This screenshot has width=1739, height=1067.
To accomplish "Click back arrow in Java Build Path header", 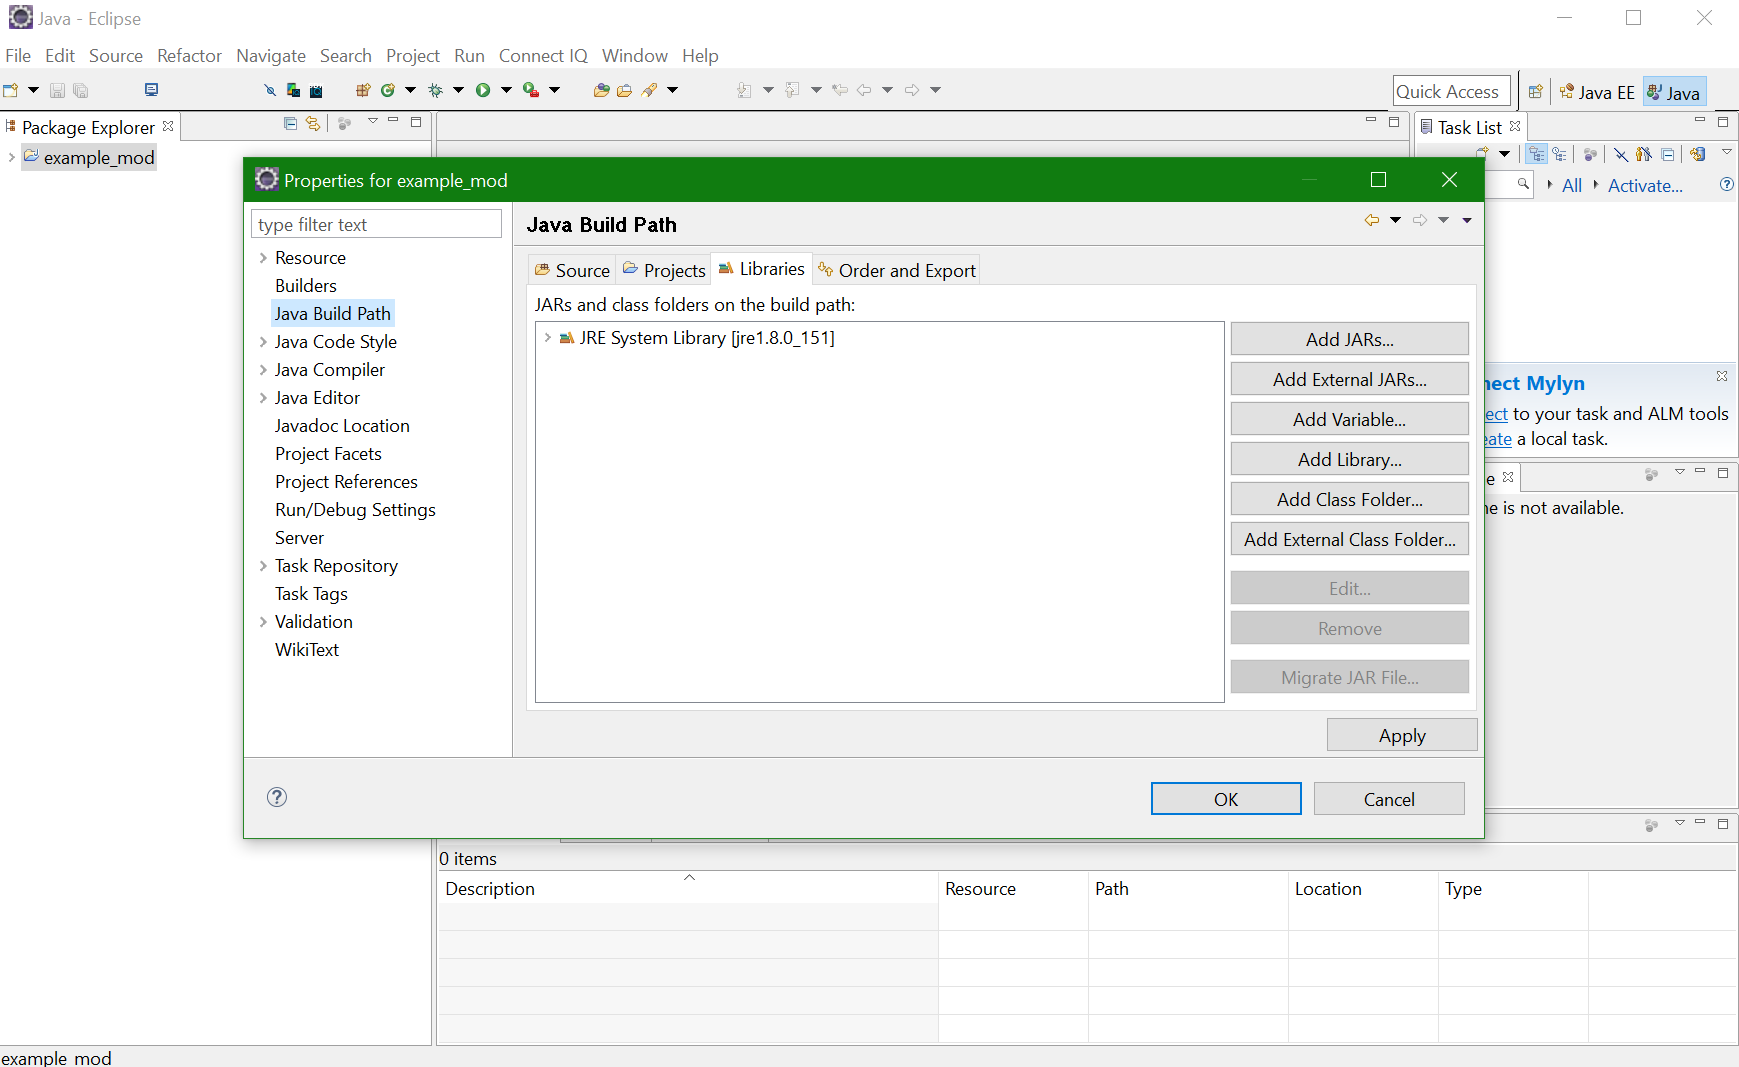I will point(1372,220).
